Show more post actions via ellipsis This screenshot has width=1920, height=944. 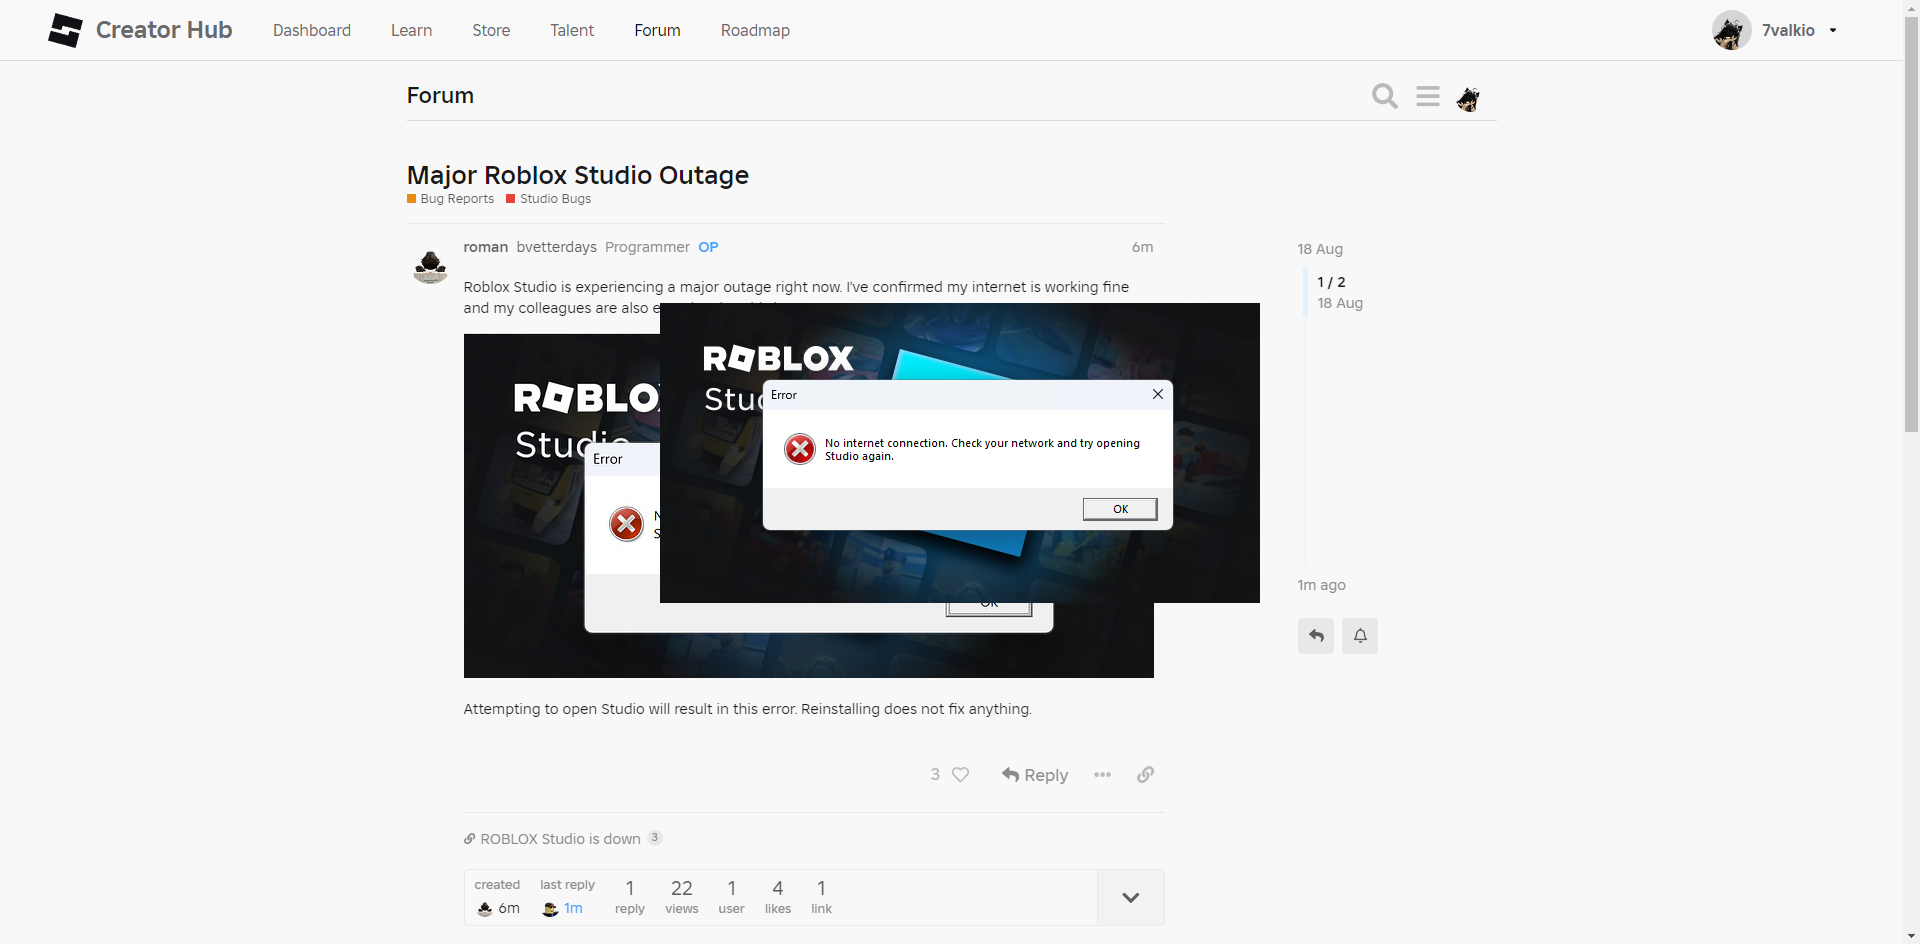point(1102,775)
